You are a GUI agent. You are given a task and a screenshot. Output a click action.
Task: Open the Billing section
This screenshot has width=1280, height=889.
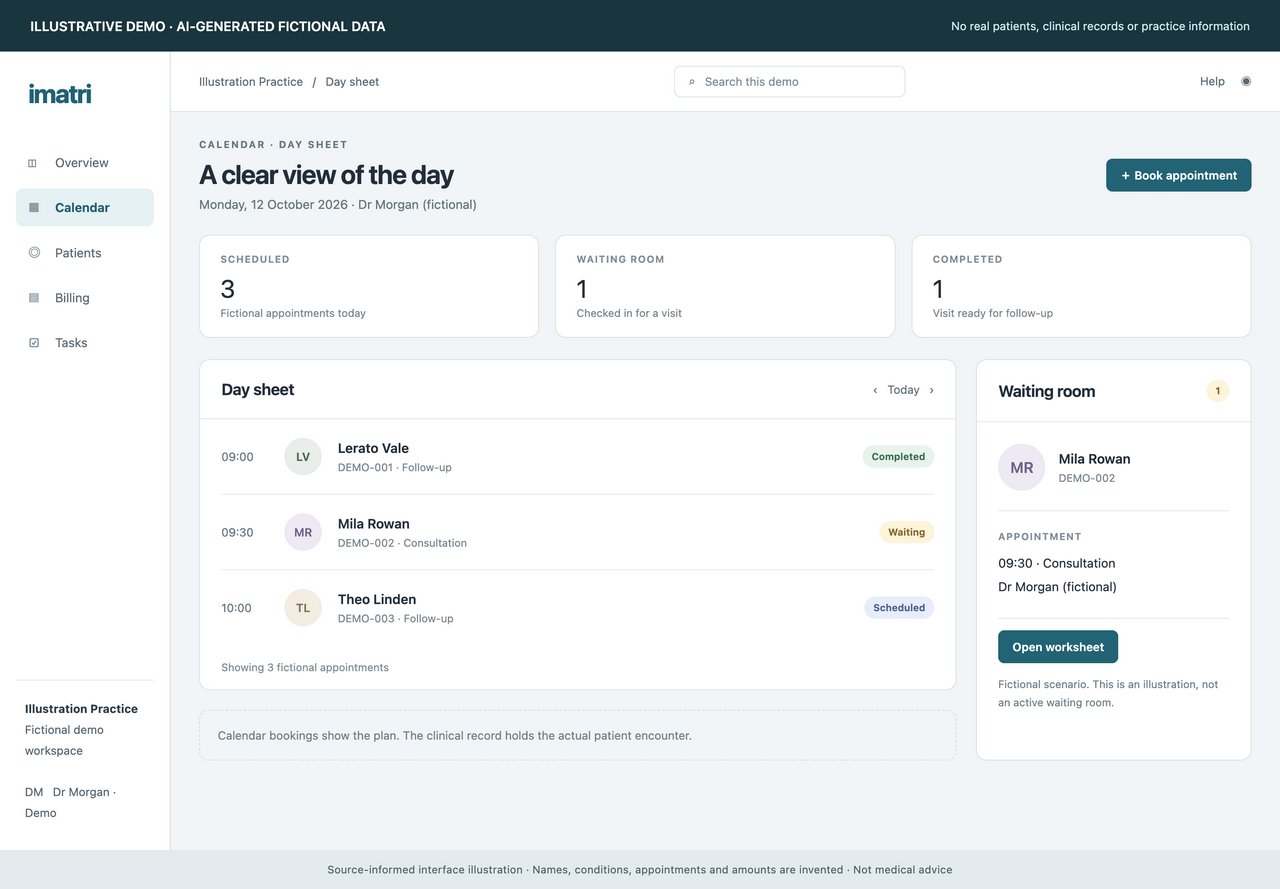point(85,298)
